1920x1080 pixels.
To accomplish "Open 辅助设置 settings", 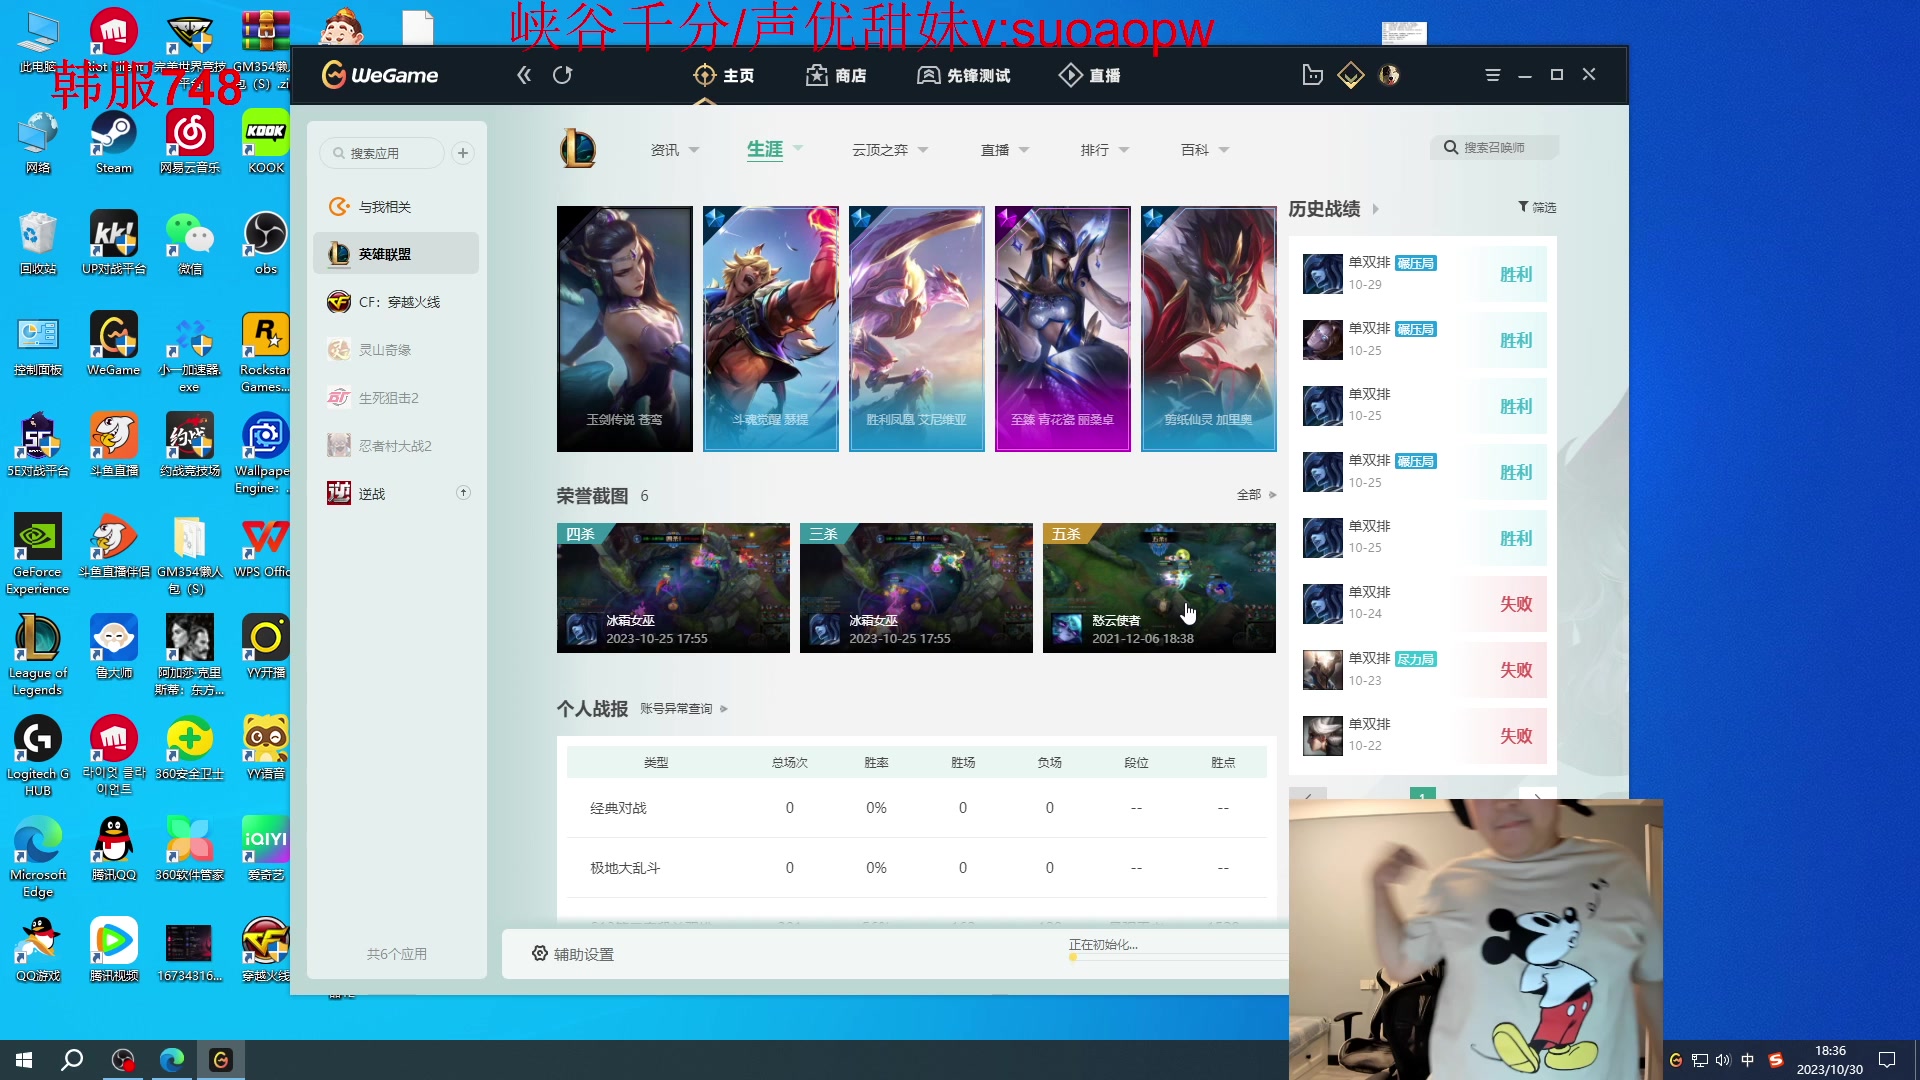I will point(573,954).
